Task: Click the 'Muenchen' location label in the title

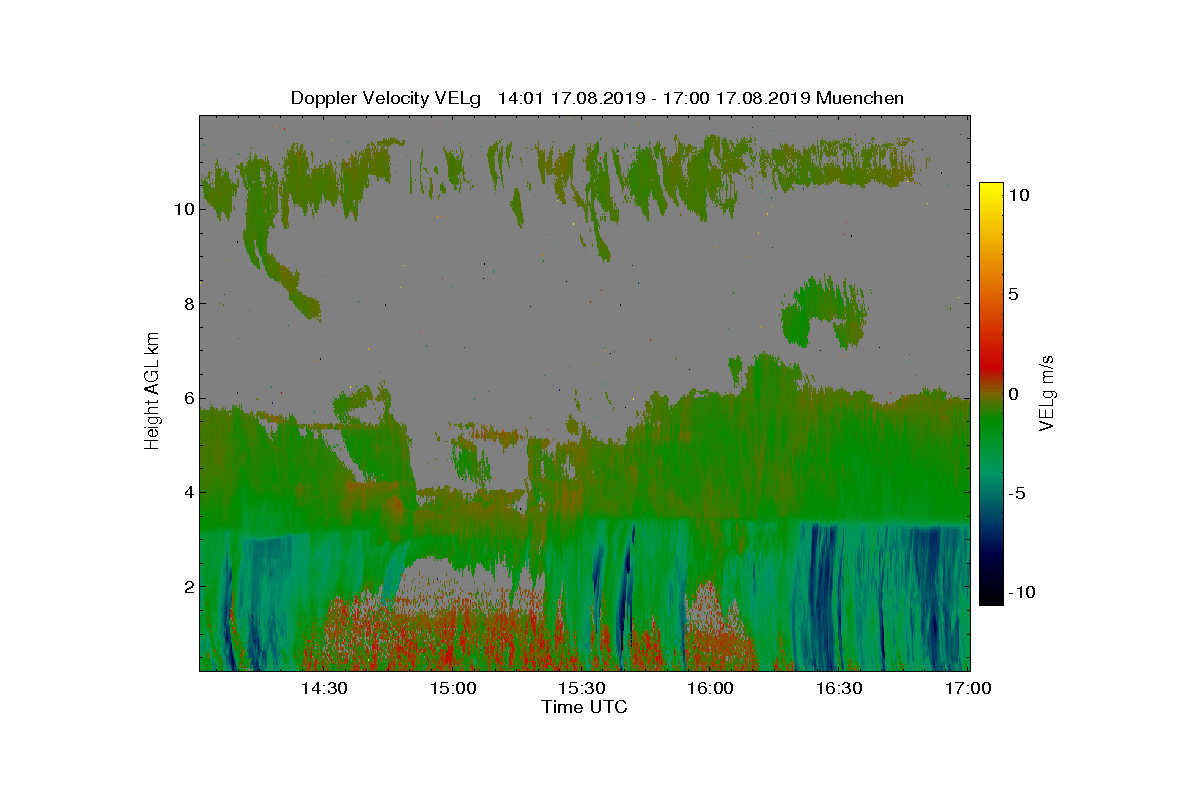Action: click(860, 98)
